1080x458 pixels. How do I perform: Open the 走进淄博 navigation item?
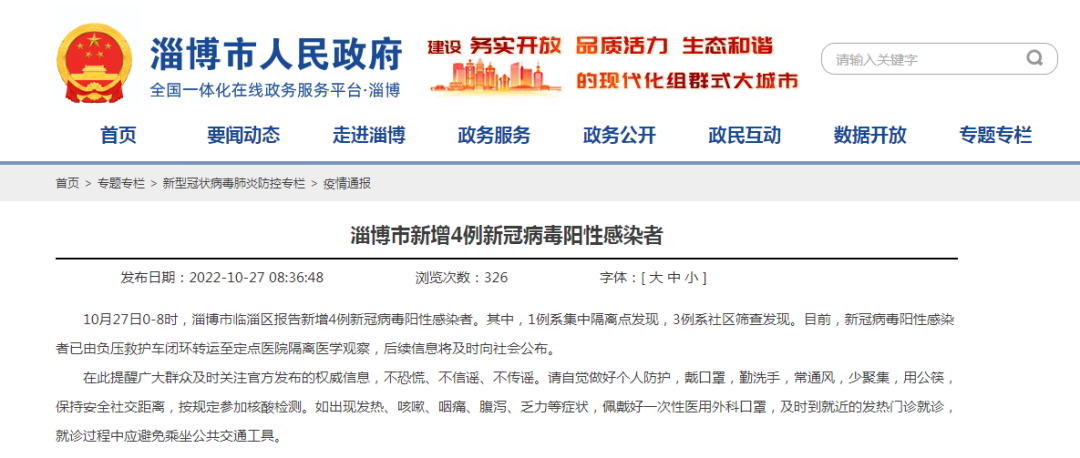369,135
